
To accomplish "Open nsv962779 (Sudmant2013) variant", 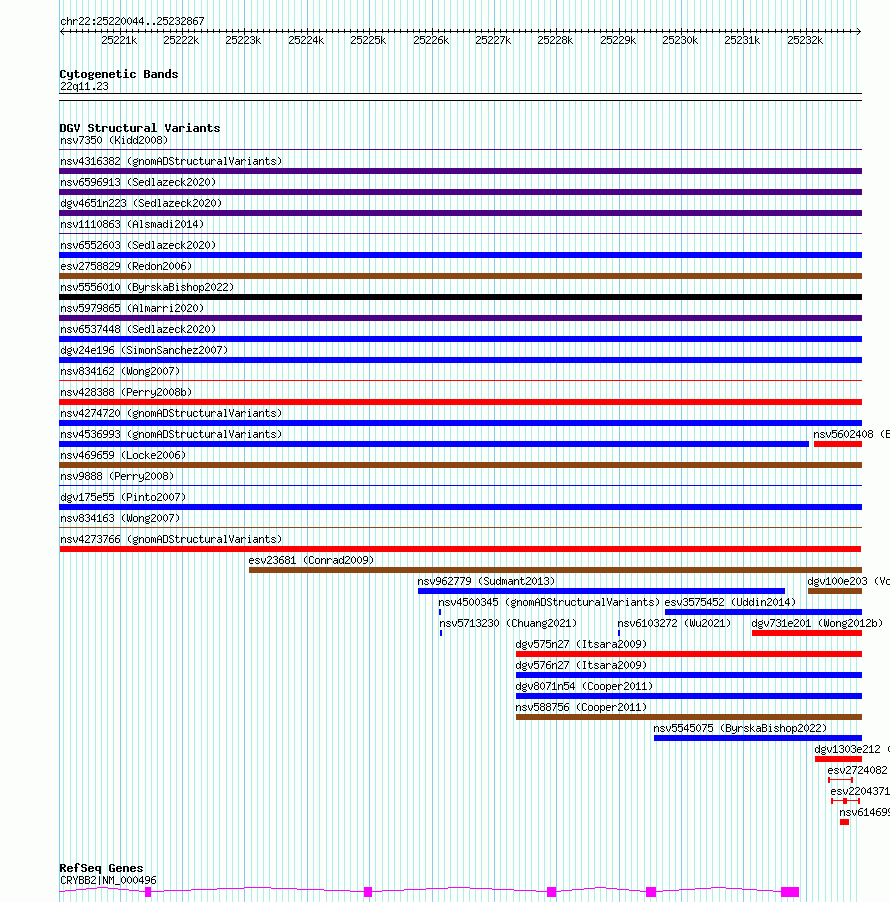I will tap(486, 581).
